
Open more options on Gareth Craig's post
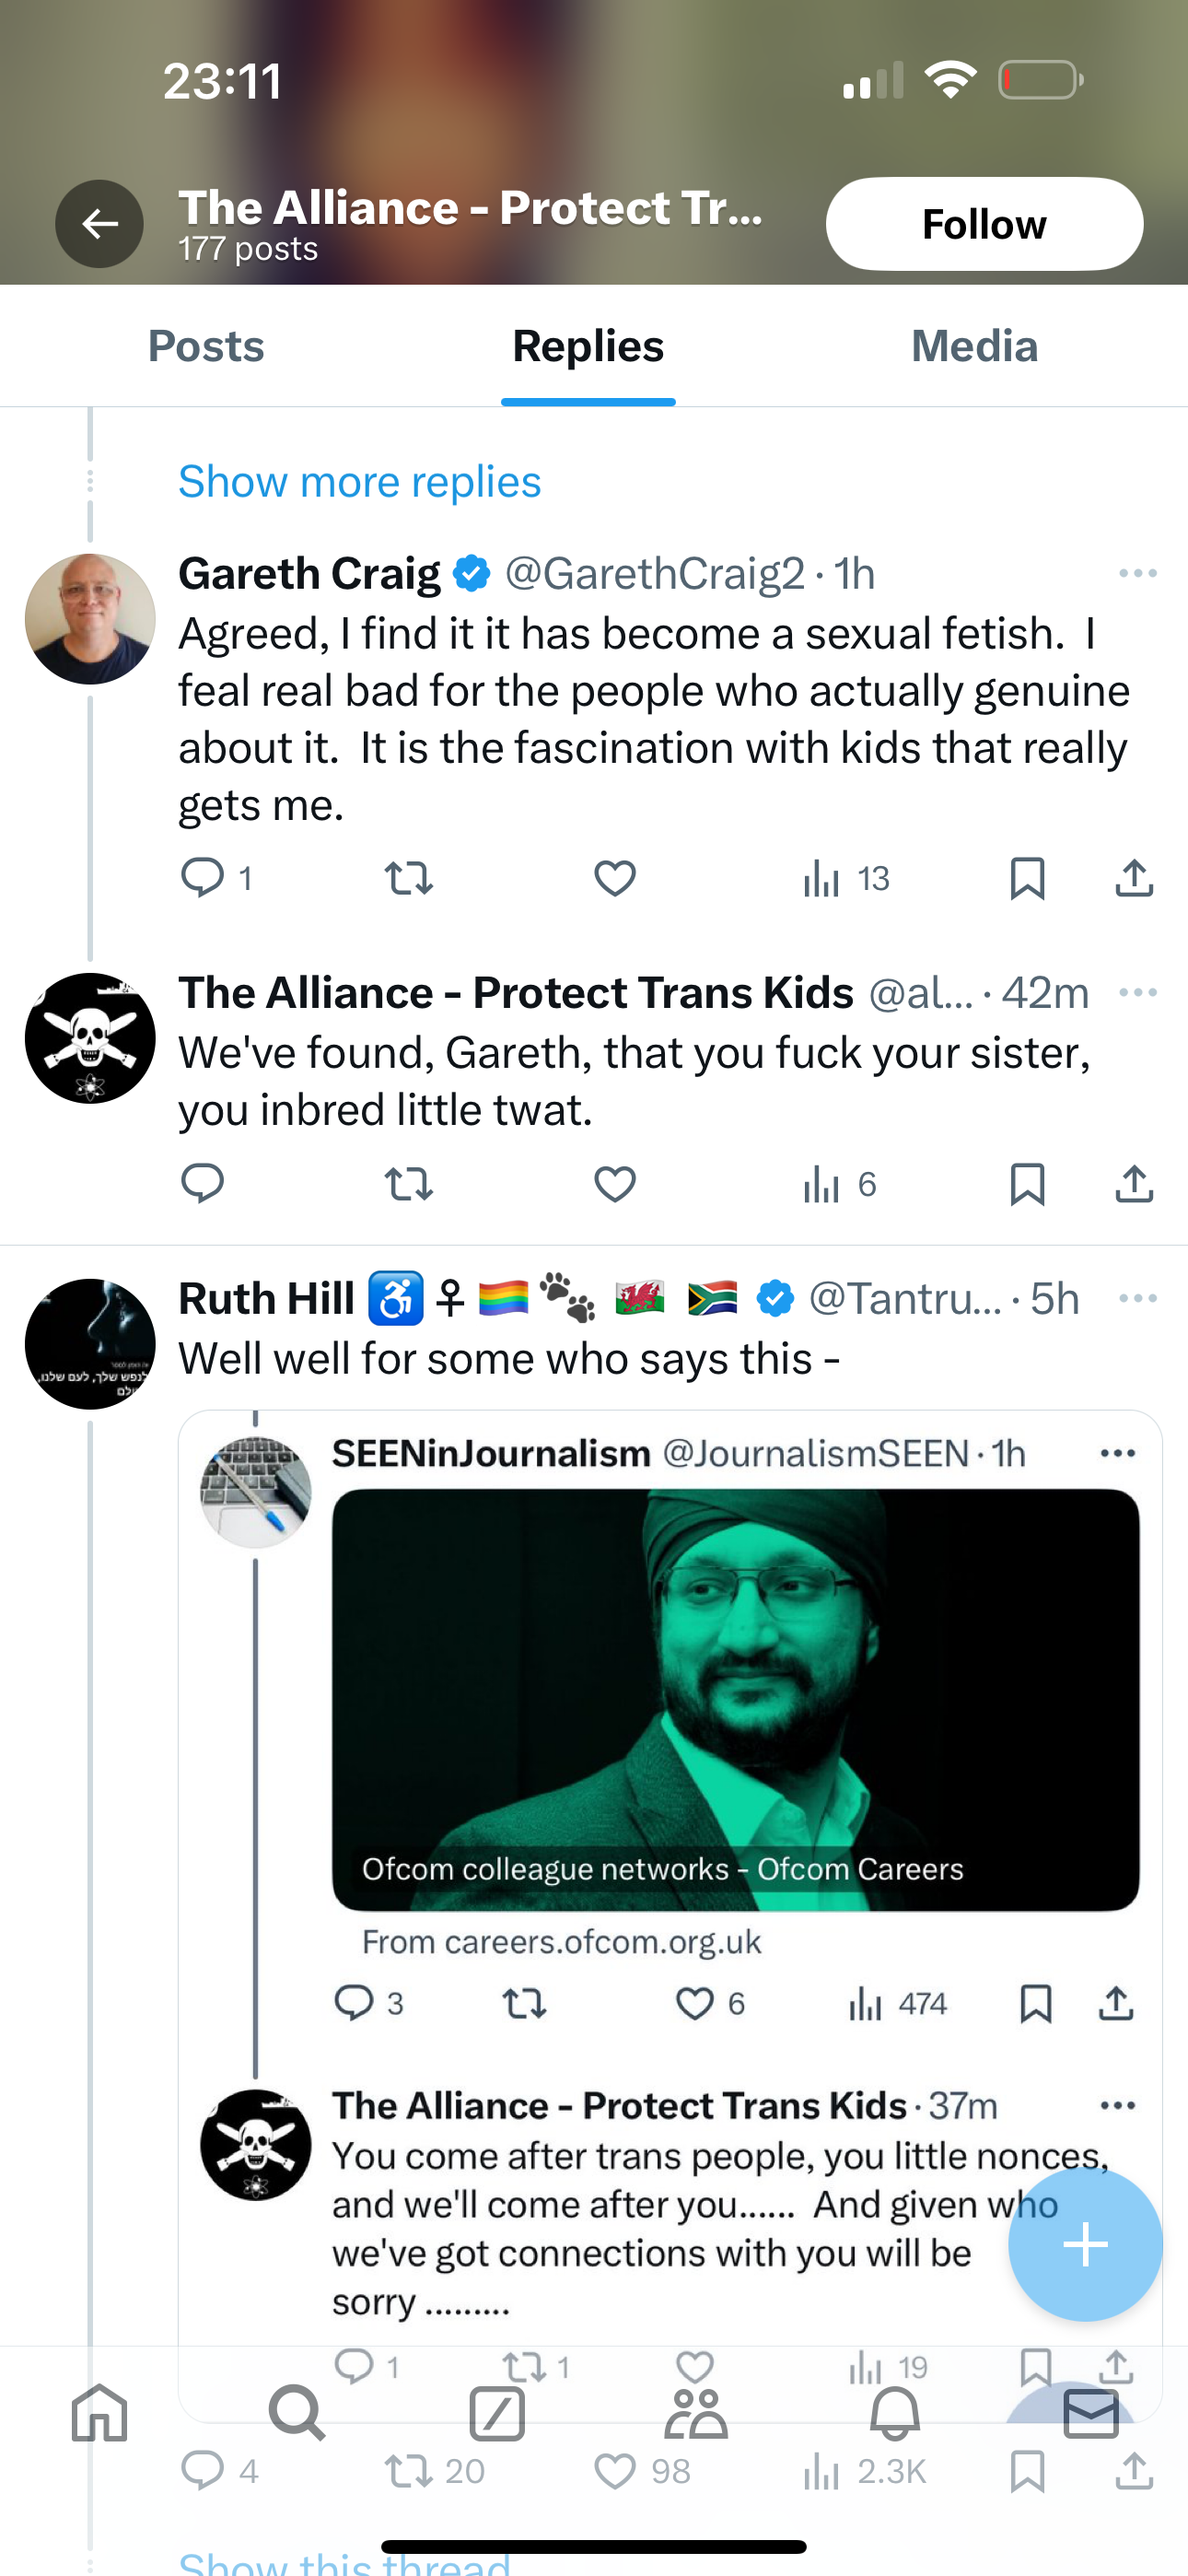click(x=1137, y=574)
